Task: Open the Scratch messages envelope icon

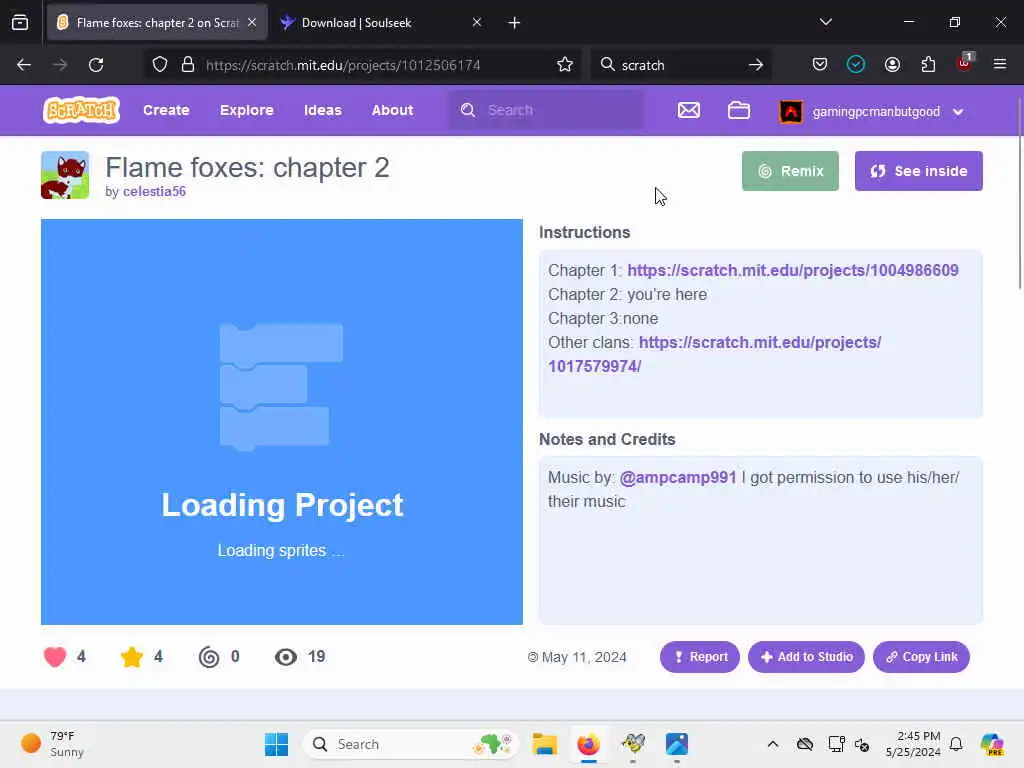Action: tap(688, 110)
